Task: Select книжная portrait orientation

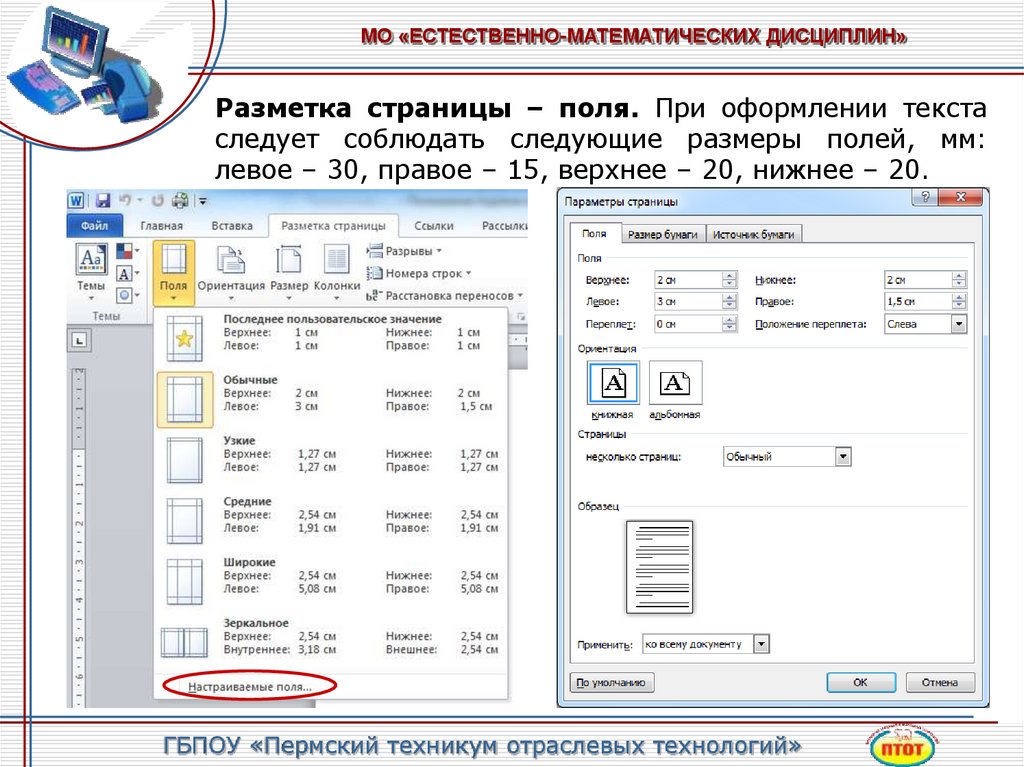Action: click(x=613, y=390)
